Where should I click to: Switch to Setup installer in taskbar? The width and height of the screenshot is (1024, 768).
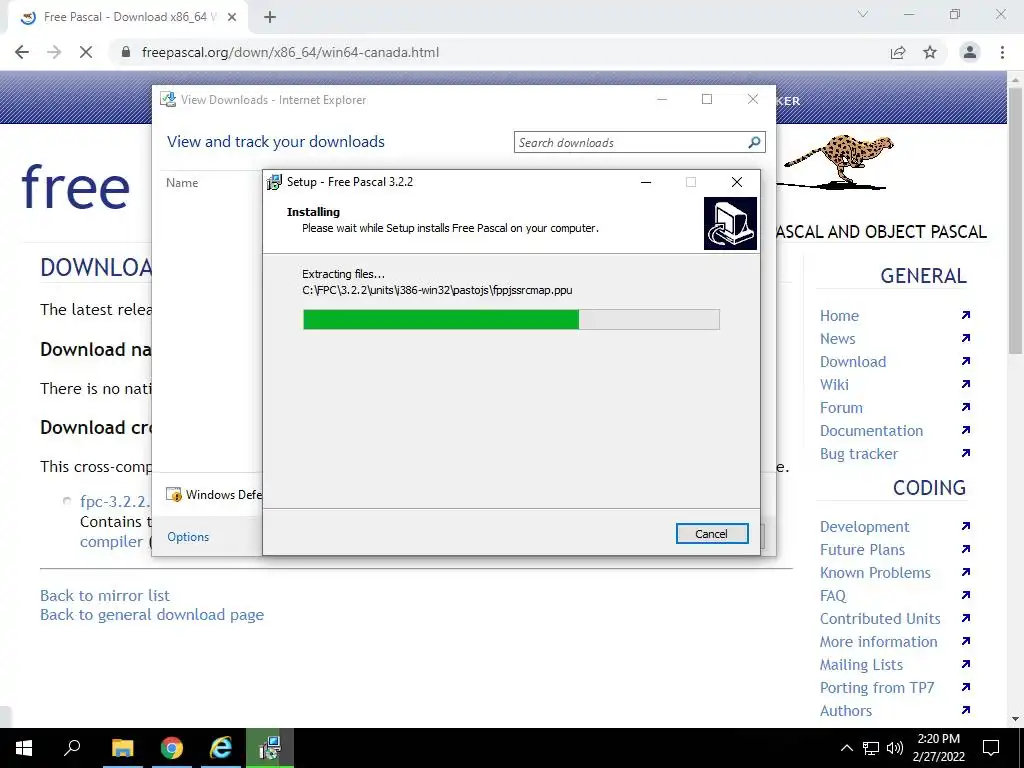(x=270, y=748)
